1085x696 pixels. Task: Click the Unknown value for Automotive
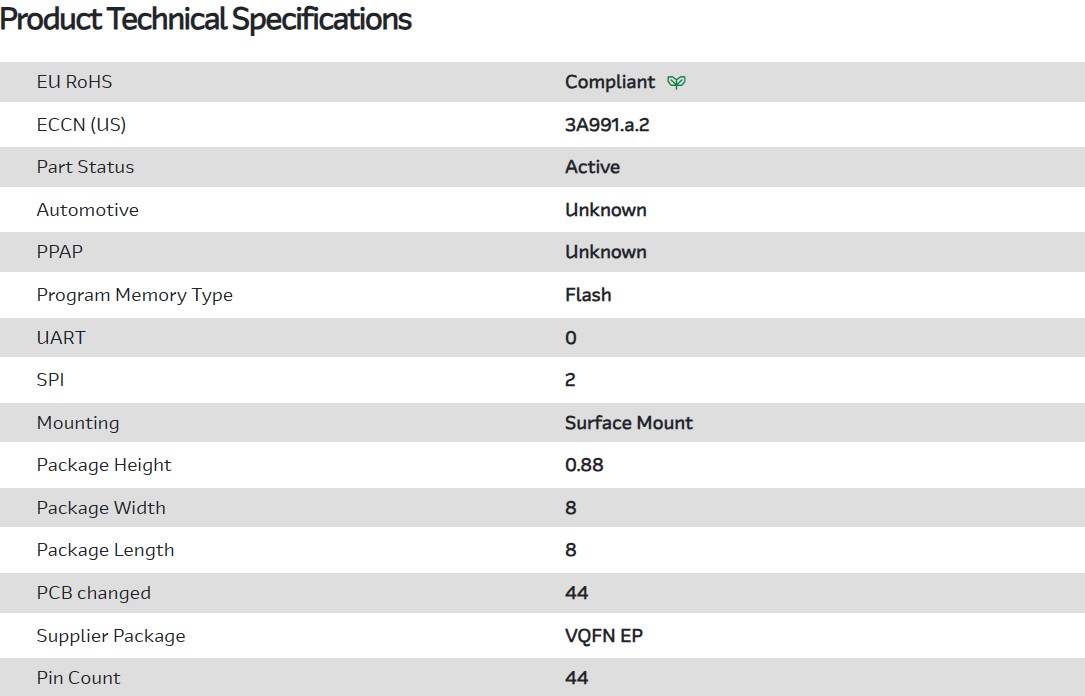click(x=606, y=210)
